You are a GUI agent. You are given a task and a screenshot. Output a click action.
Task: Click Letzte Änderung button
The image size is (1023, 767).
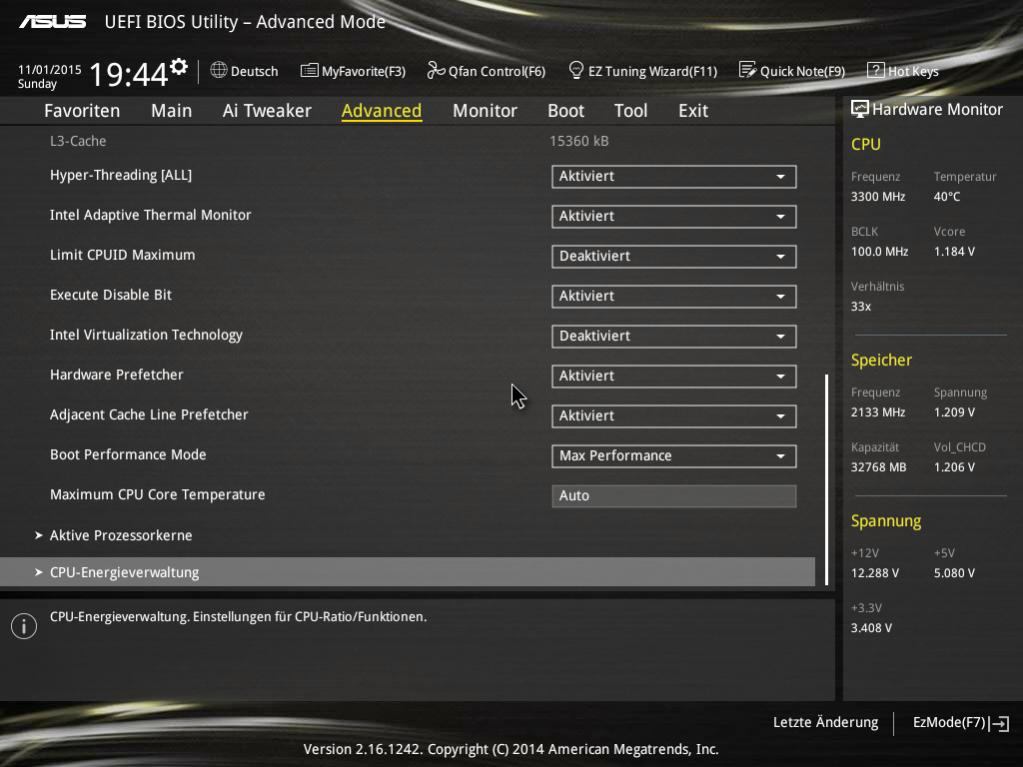(x=825, y=723)
